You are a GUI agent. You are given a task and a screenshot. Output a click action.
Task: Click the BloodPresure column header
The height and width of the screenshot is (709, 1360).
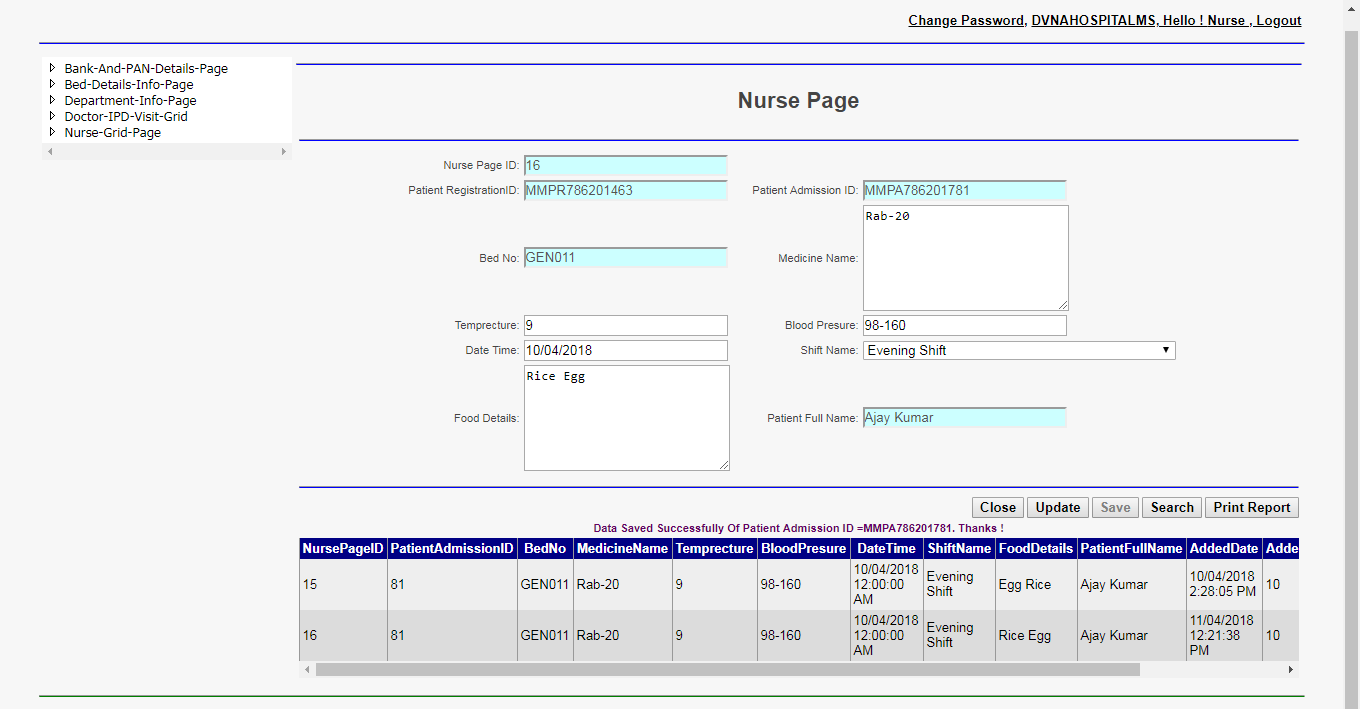coord(804,549)
